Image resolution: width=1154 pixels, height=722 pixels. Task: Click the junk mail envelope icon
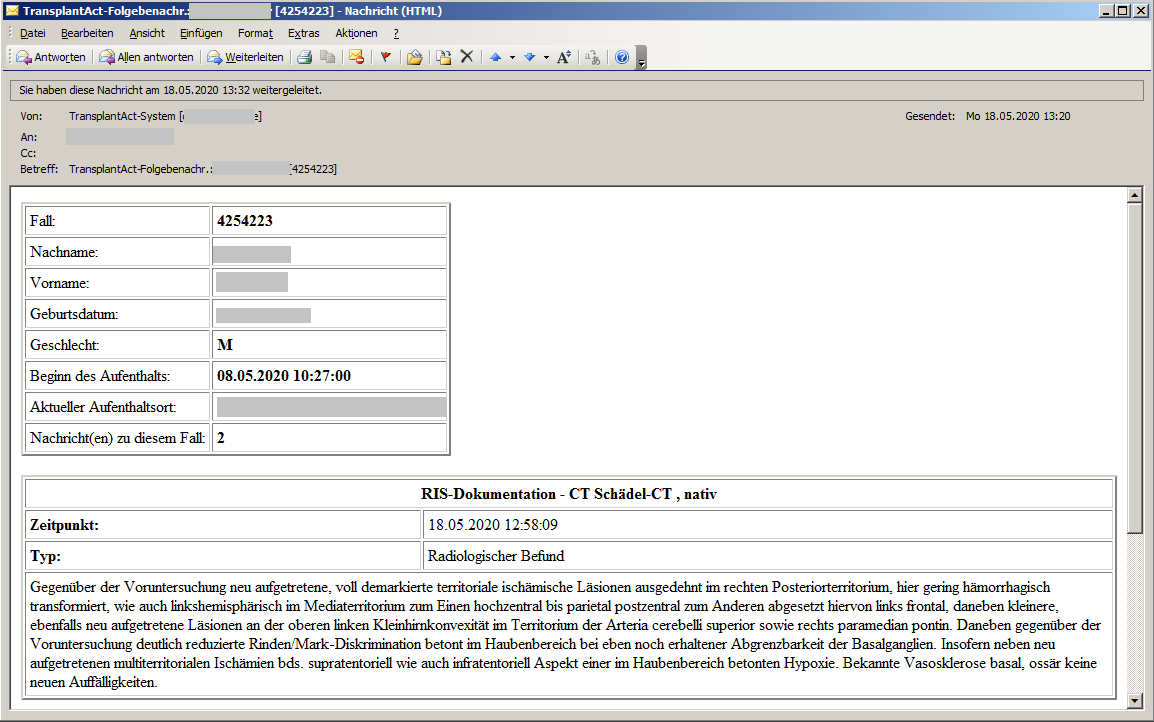pyautogui.click(x=356, y=57)
